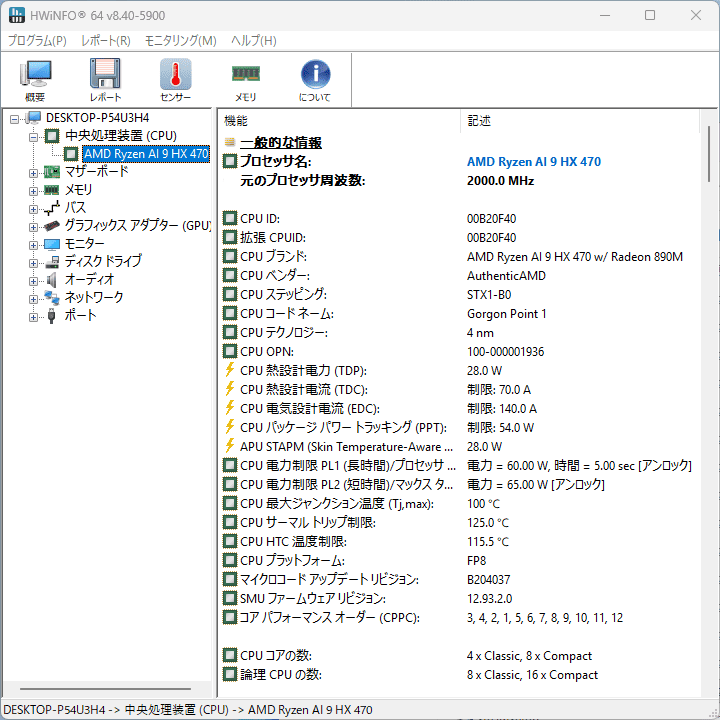Open the について info icon

(x=315, y=80)
